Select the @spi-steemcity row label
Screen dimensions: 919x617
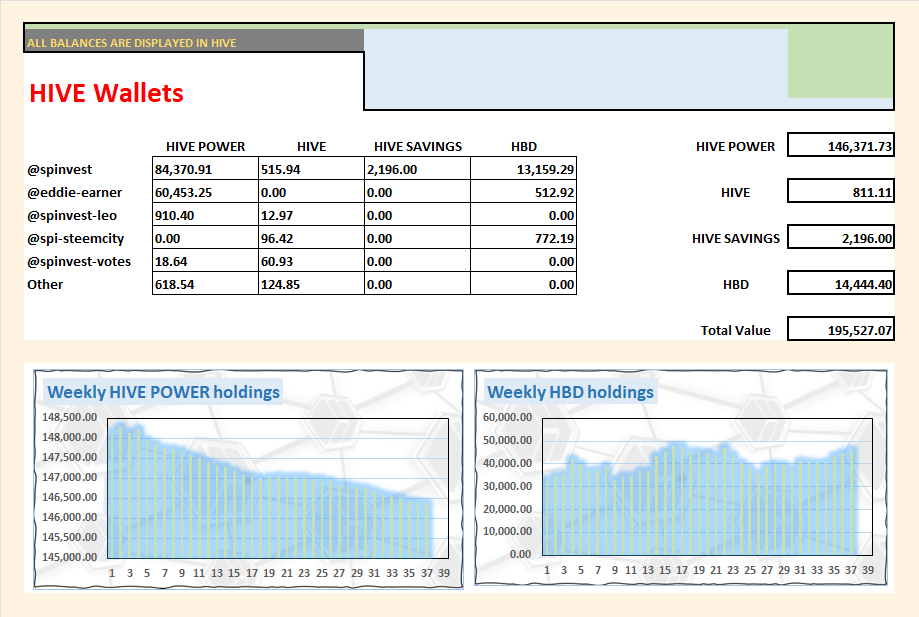(76, 238)
